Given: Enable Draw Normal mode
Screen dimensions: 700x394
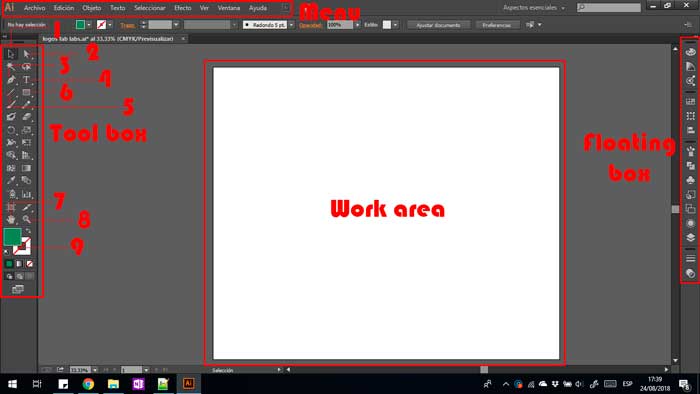Looking at the screenshot, I should point(9,277).
